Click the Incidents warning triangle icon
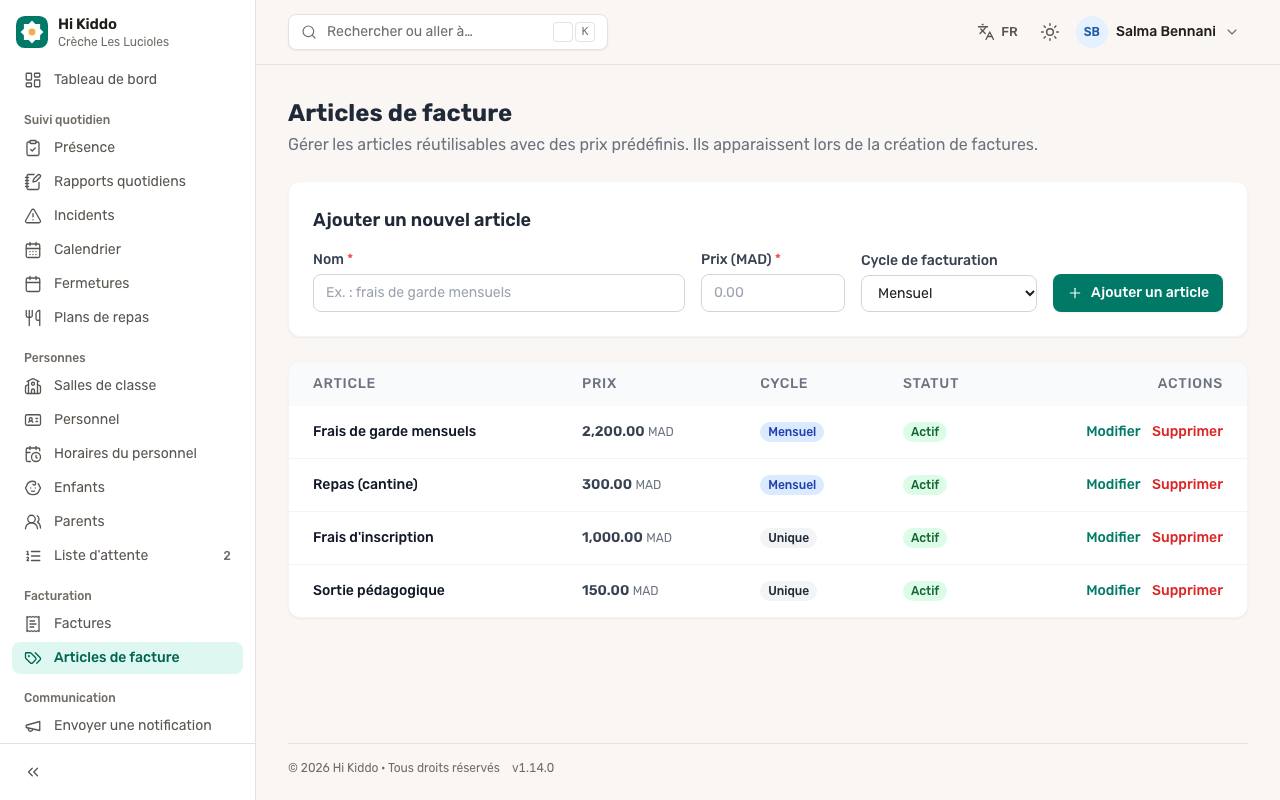The width and height of the screenshot is (1280, 800). point(33,216)
